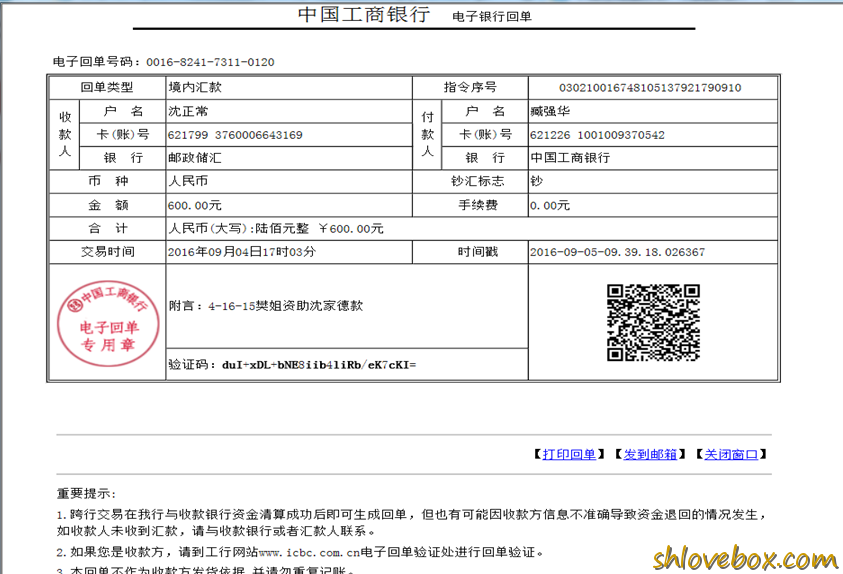Viewport: 843px width, 574px height.
Task: Select payee account 621799 3760006643169
Action: coord(235,135)
